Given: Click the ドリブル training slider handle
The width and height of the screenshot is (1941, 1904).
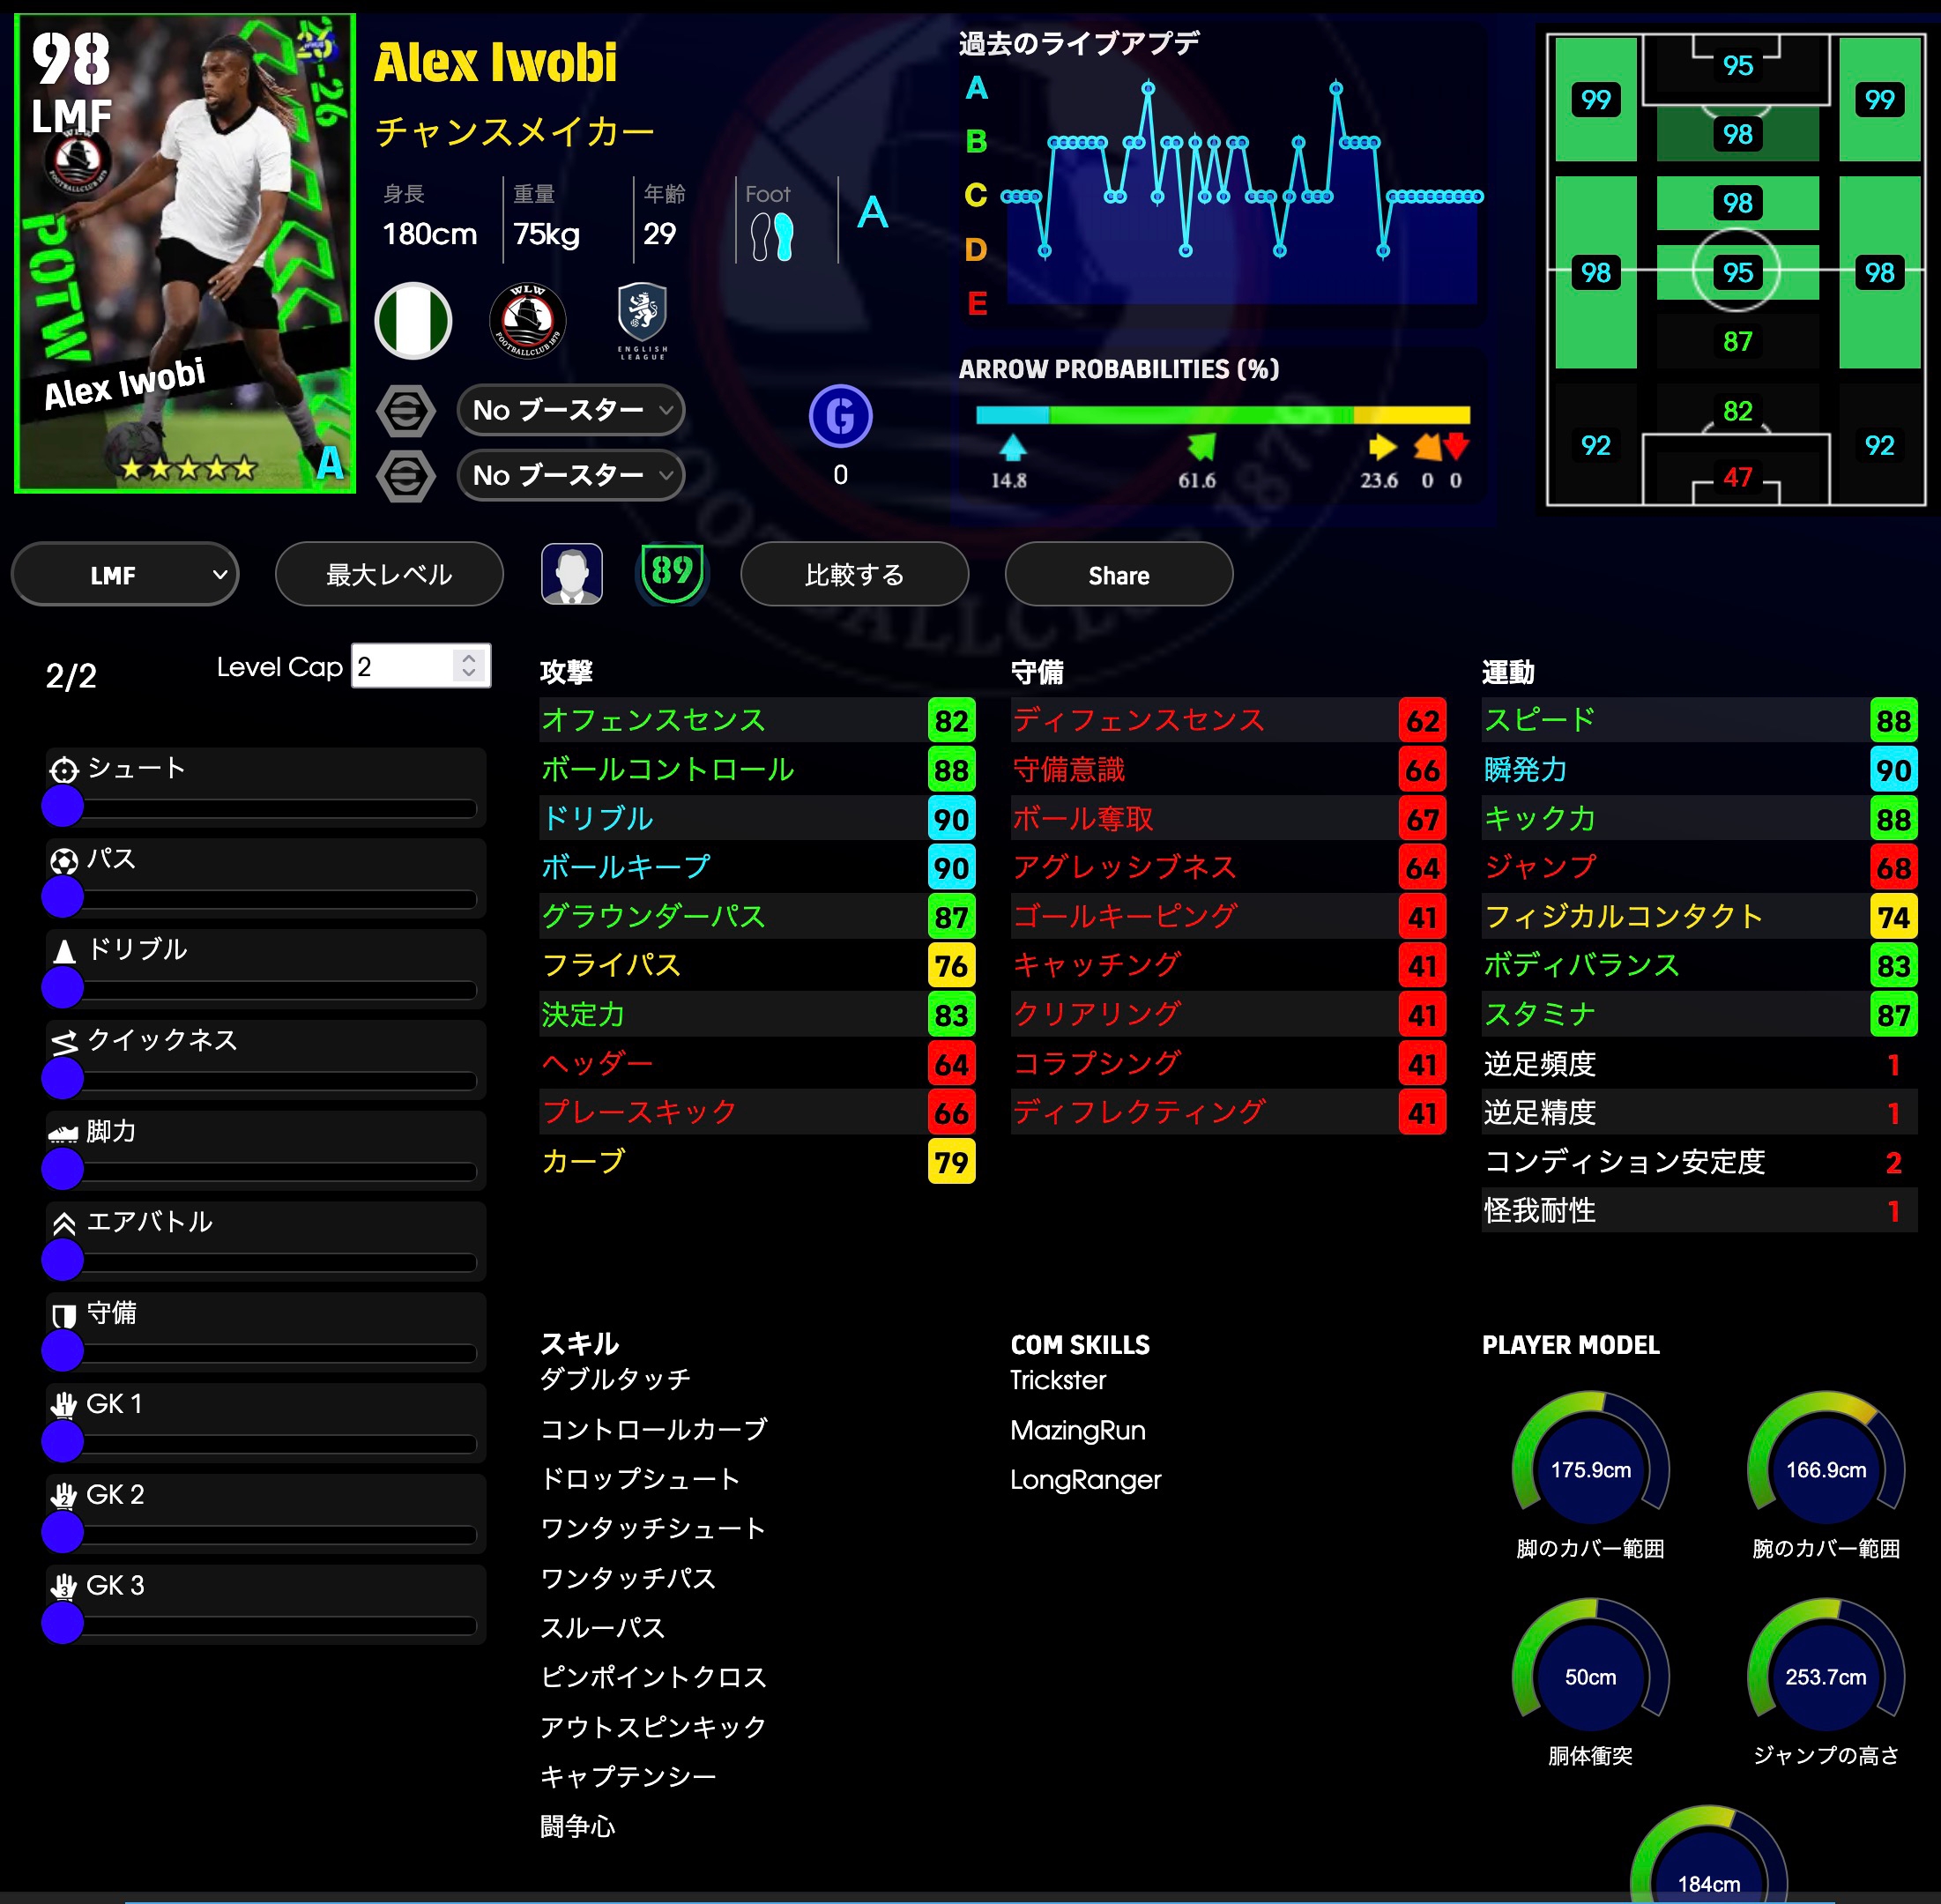Looking at the screenshot, I should point(63,987).
